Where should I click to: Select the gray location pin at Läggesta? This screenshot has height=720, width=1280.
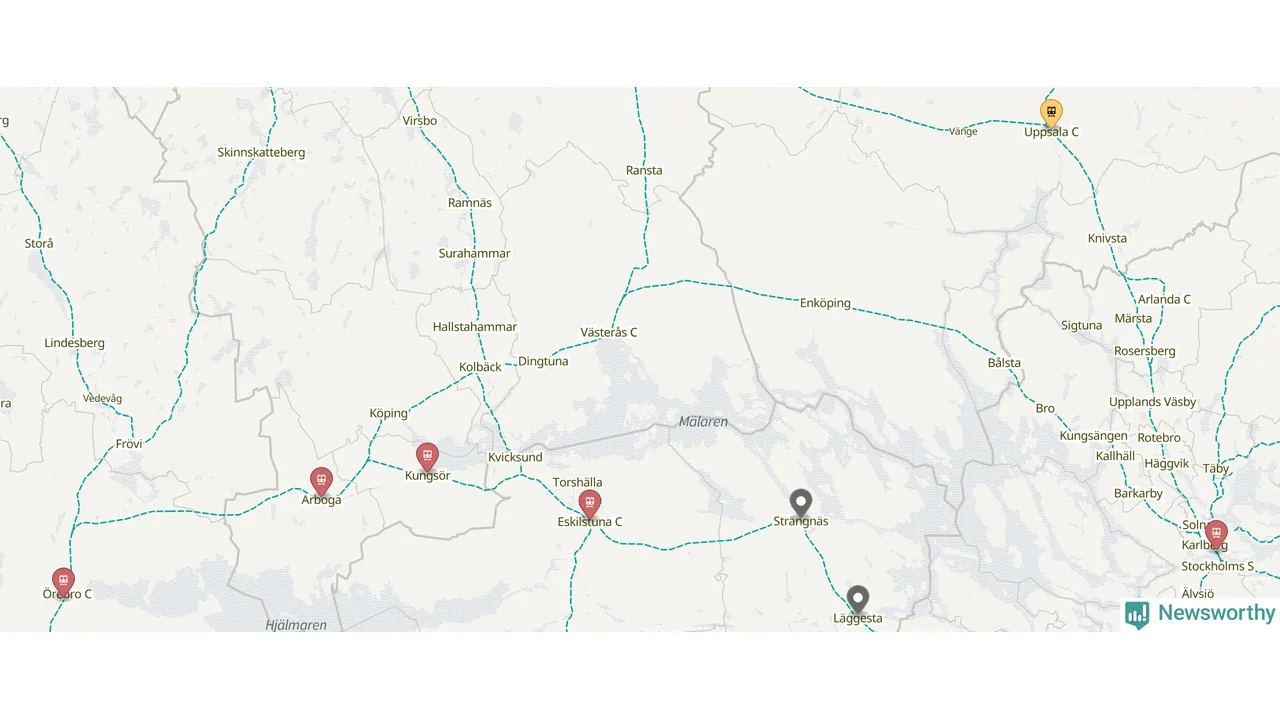(x=858, y=600)
